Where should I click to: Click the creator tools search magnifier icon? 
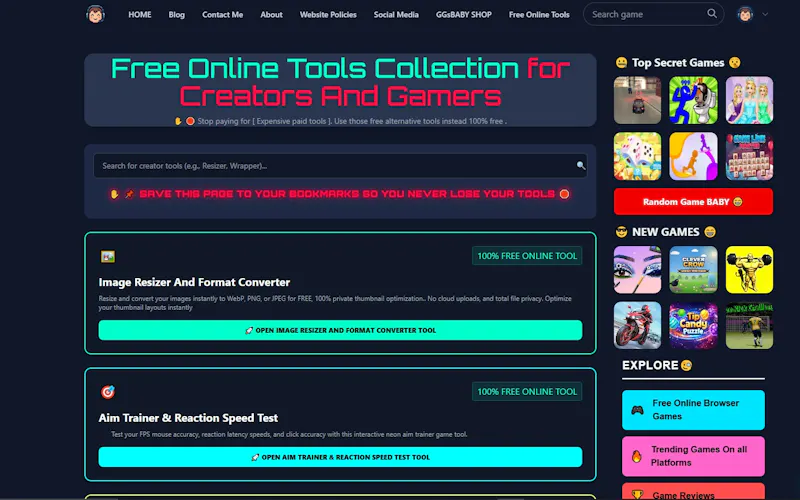tap(581, 165)
